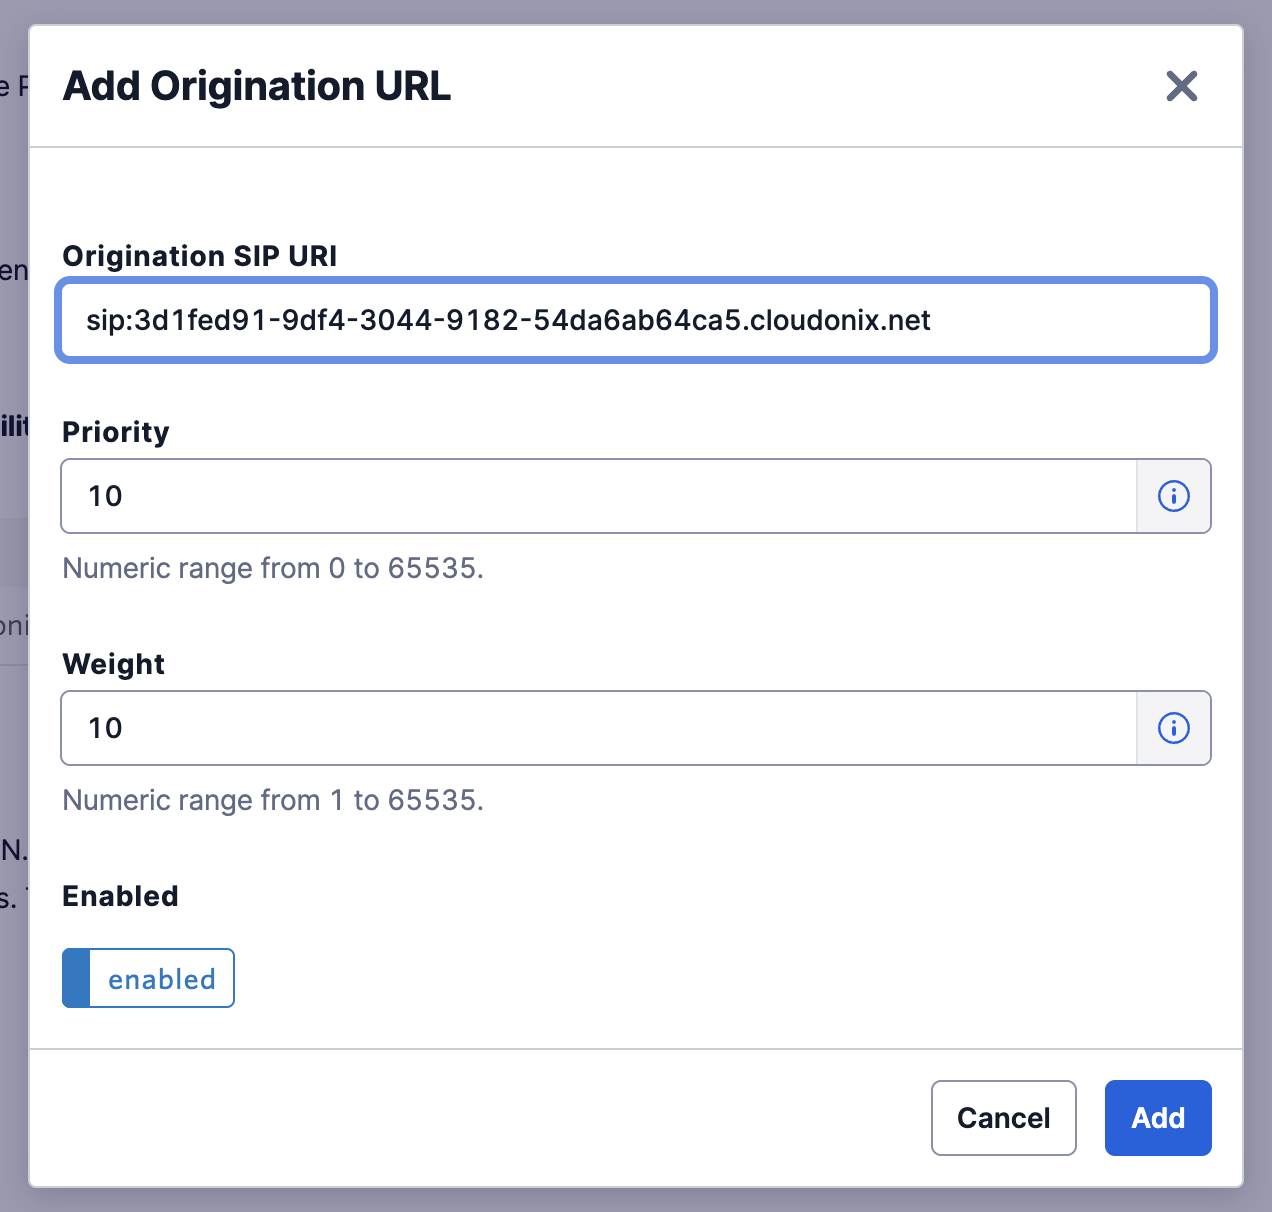The height and width of the screenshot is (1212, 1272).
Task: Click into the Priority value field
Action: (x=598, y=496)
